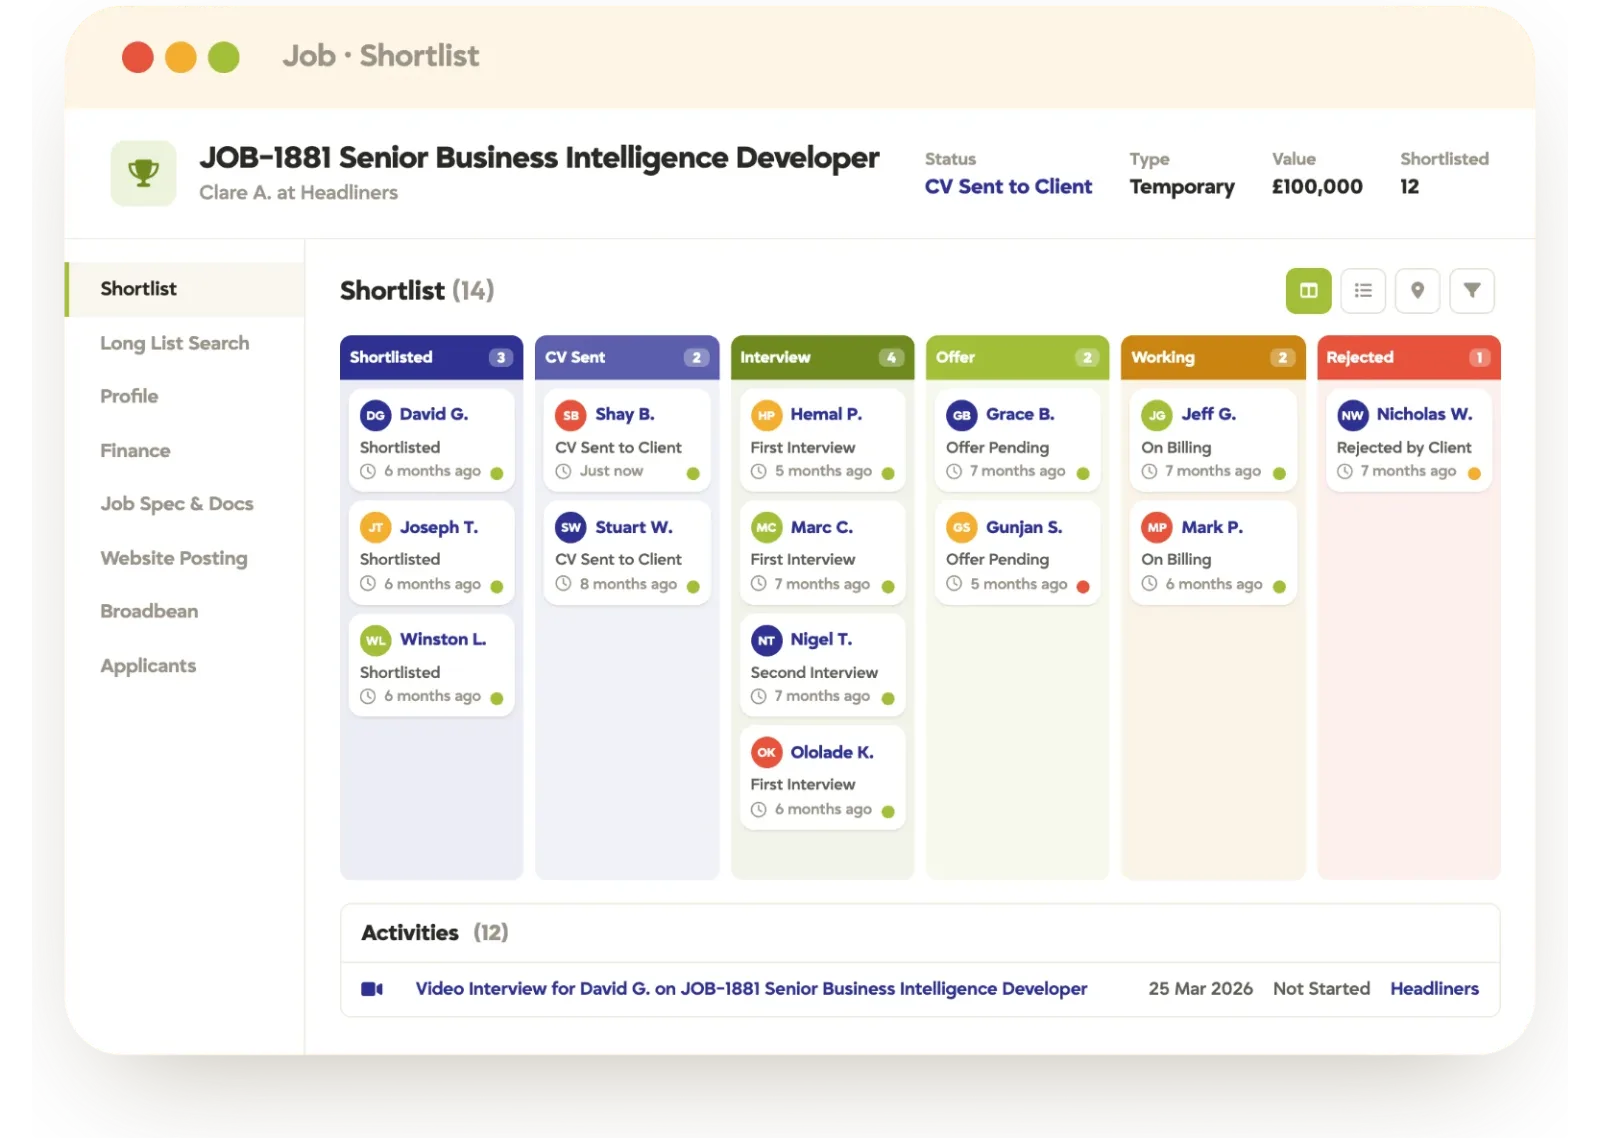Click the job trophy icon
This screenshot has width=1600, height=1138.
coord(144,173)
